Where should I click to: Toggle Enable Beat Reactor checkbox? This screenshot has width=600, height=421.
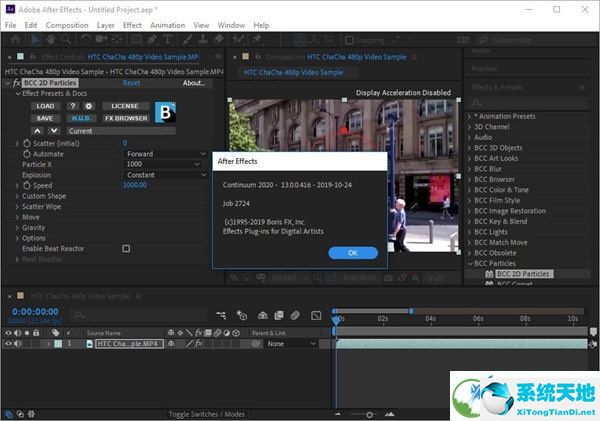tap(126, 249)
